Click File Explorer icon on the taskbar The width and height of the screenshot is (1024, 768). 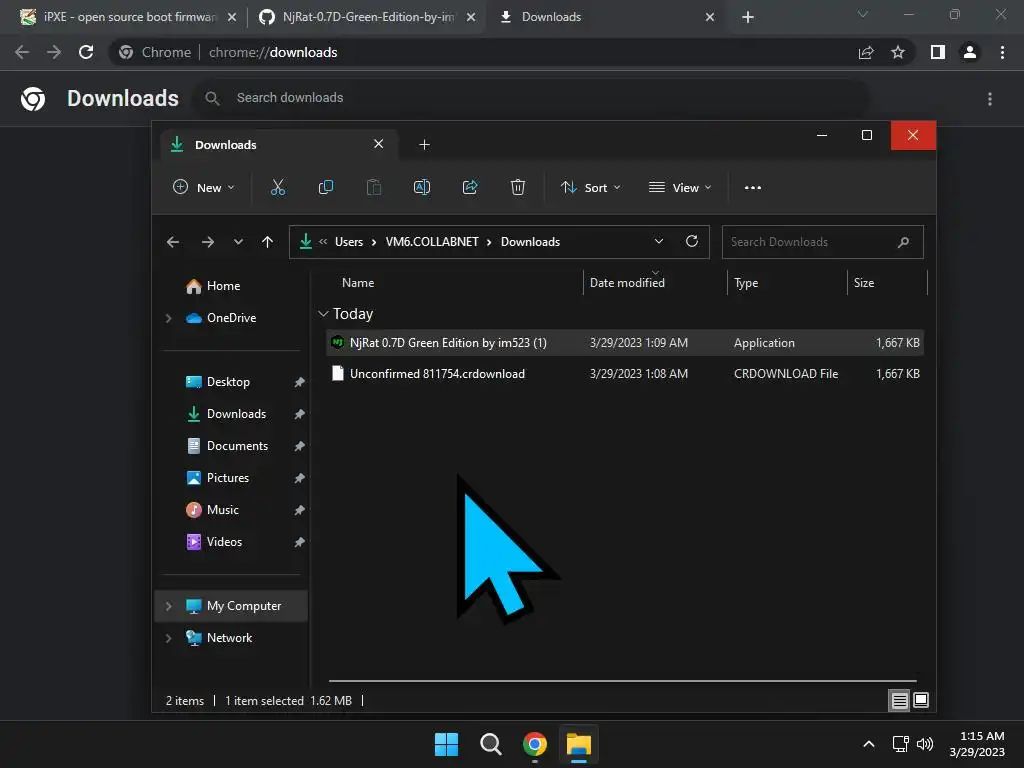(578, 744)
